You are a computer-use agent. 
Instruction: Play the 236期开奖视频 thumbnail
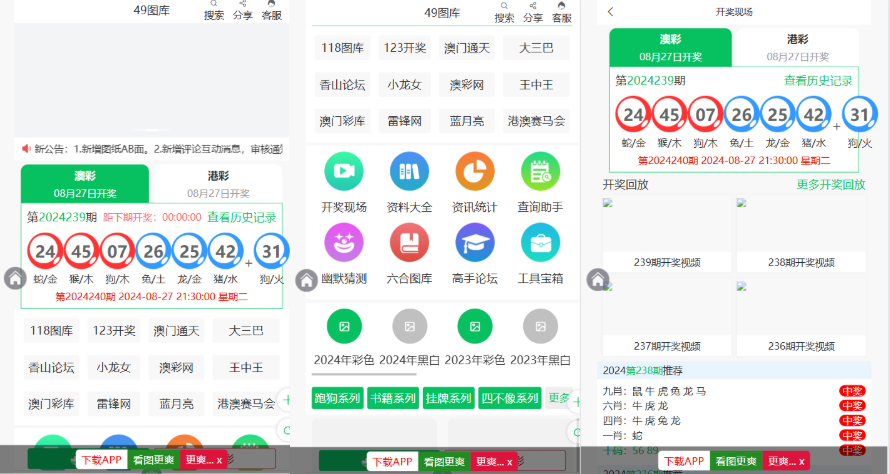(801, 317)
